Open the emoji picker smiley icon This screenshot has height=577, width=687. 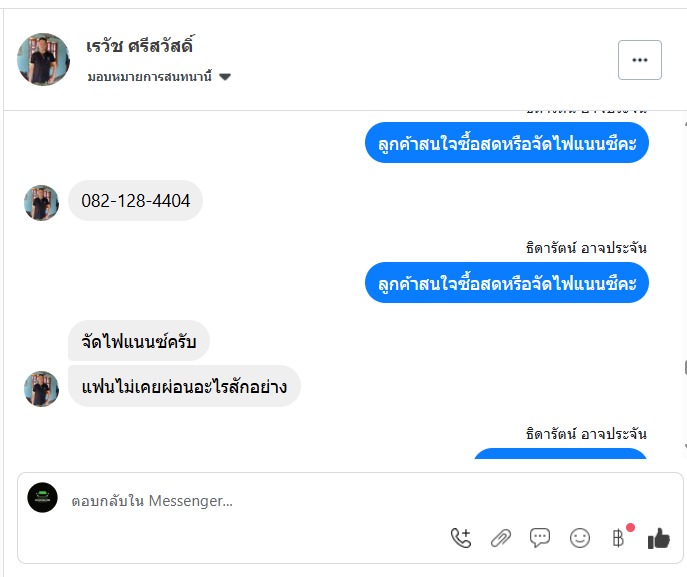tap(580, 538)
